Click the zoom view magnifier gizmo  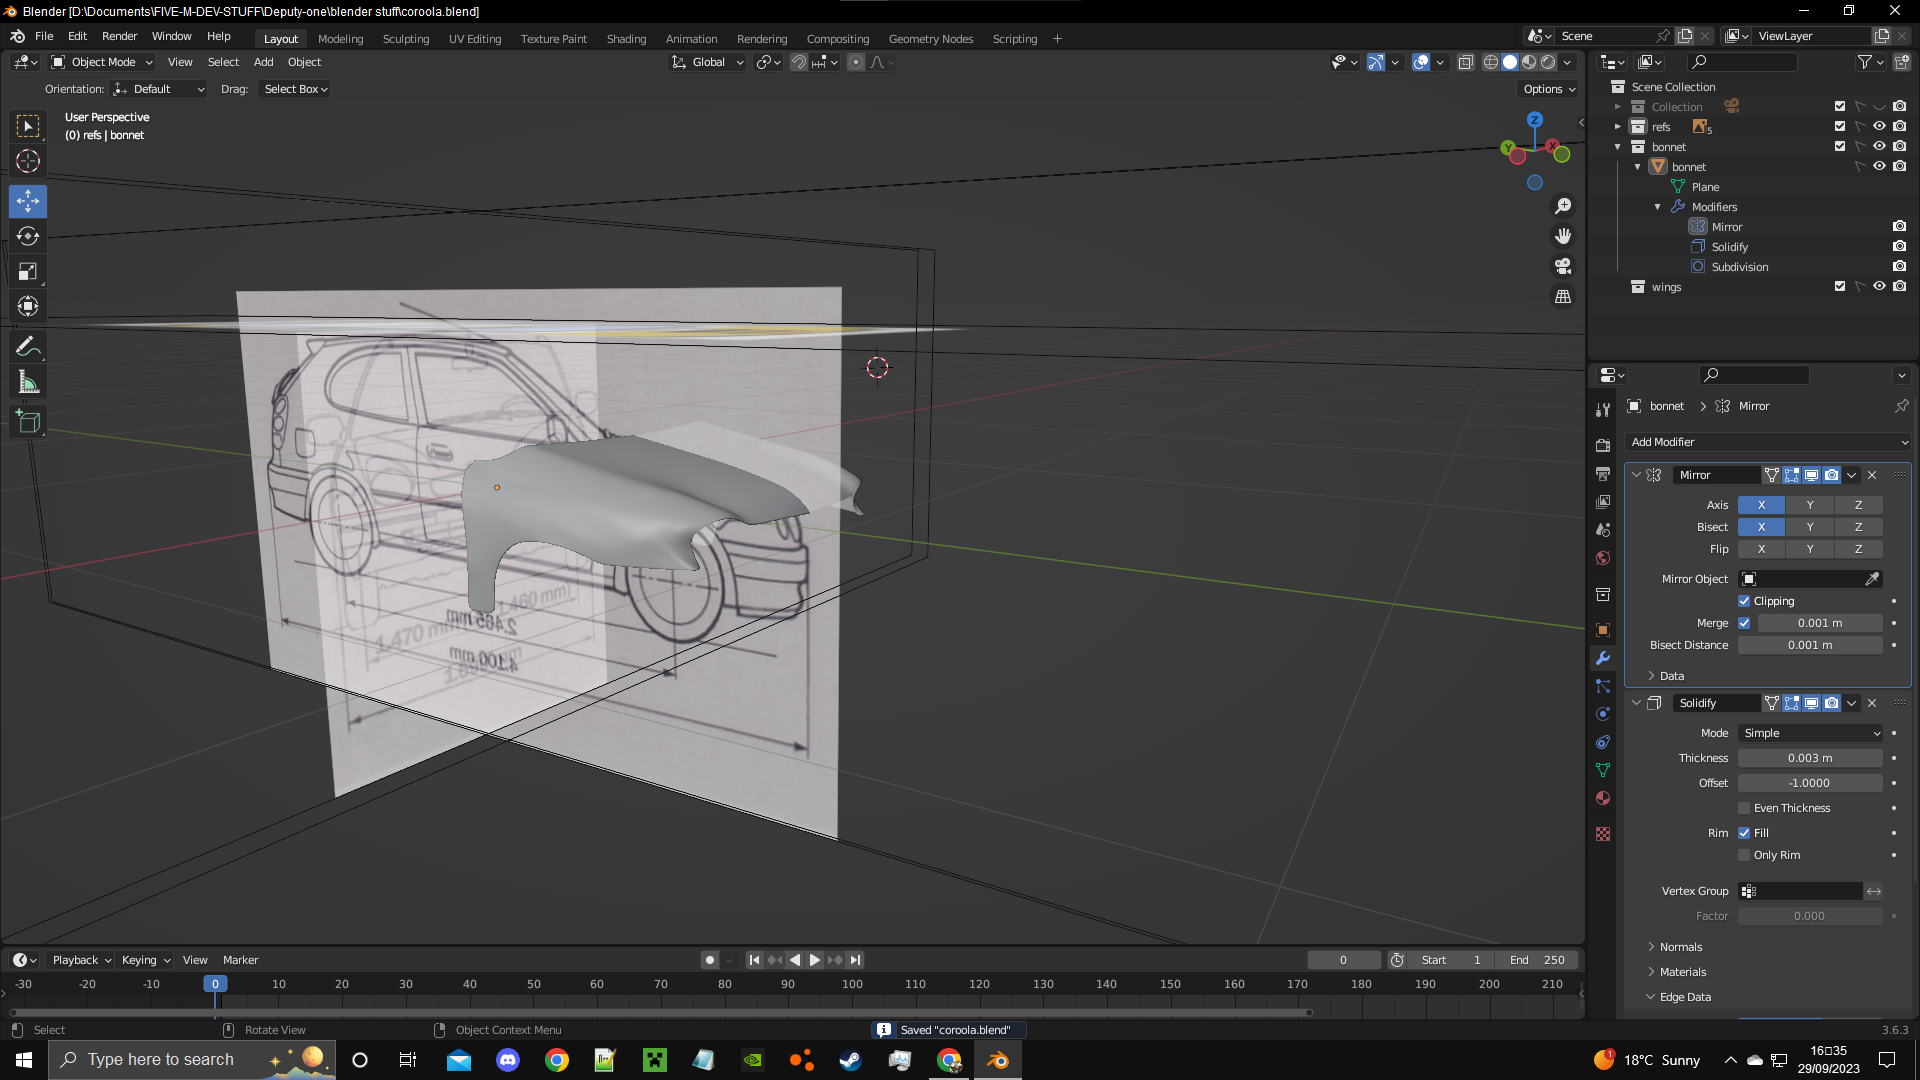coord(1563,206)
